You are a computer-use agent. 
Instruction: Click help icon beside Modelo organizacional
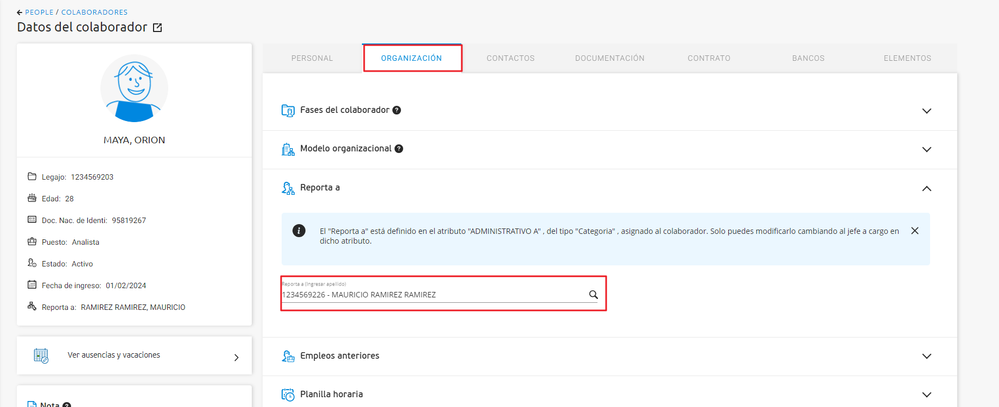click(399, 149)
